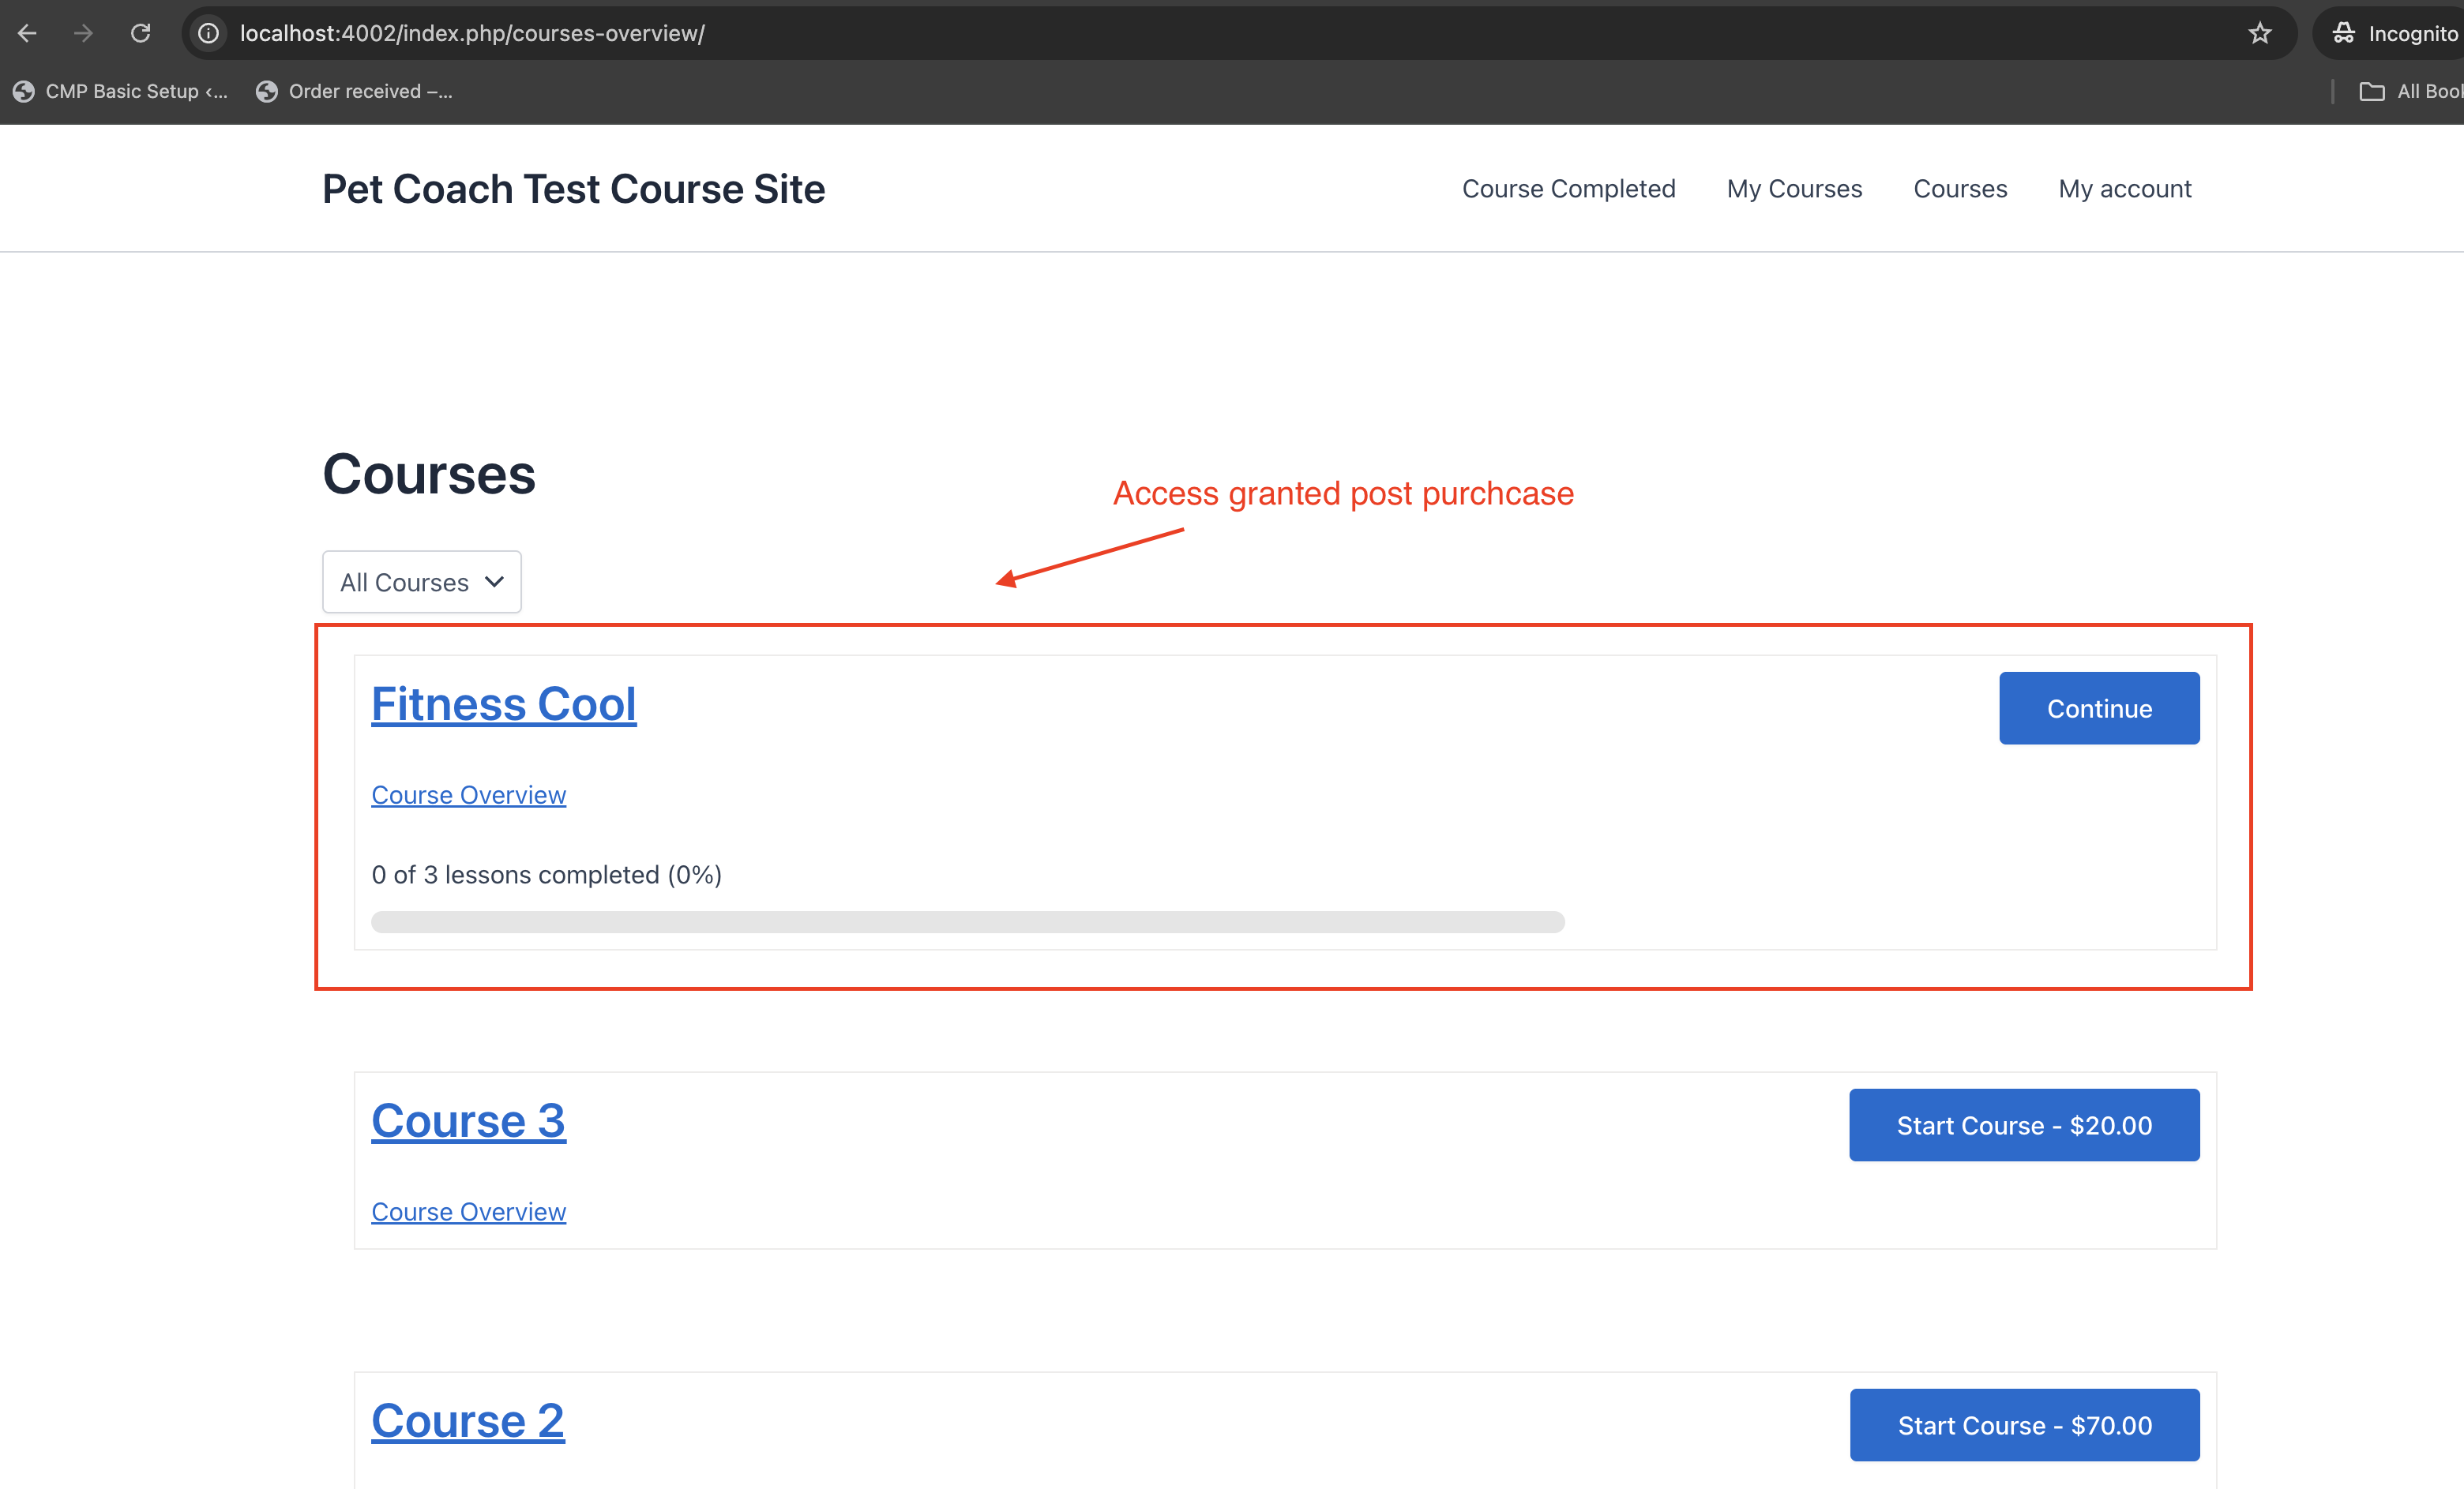Click the browser back navigation arrow
The image size is (2464, 1489).
27,32
